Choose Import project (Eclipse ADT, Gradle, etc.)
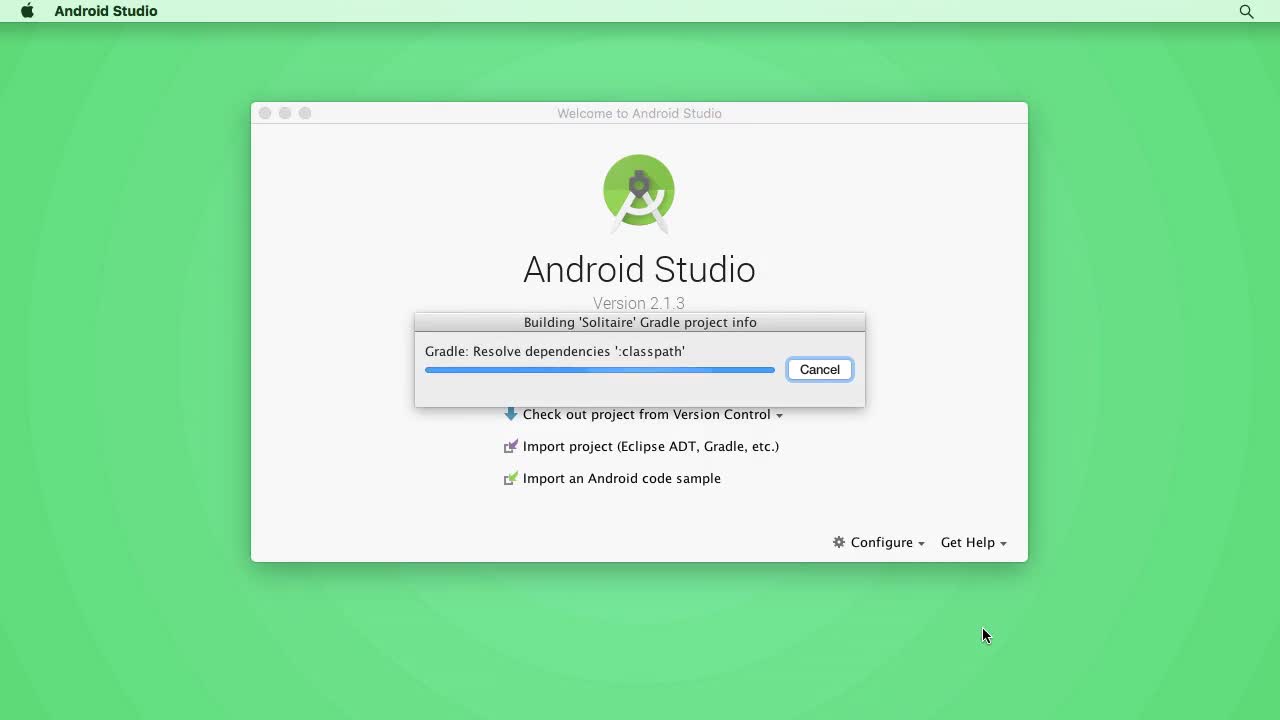The width and height of the screenshot is (1280, 720). (x=651, y=446)
